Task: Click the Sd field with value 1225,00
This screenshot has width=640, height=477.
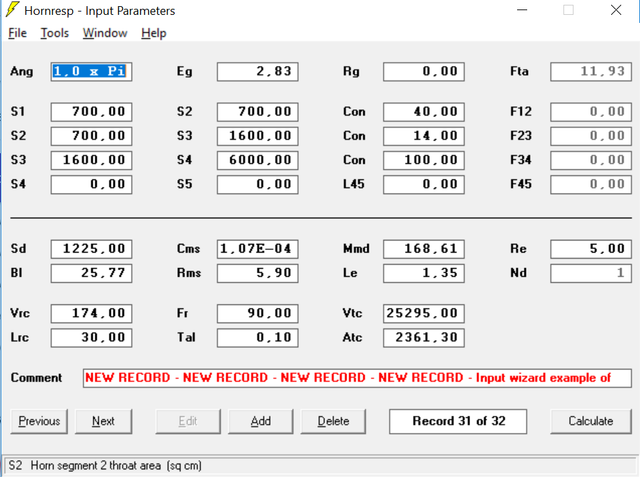Action: point(91,249)
